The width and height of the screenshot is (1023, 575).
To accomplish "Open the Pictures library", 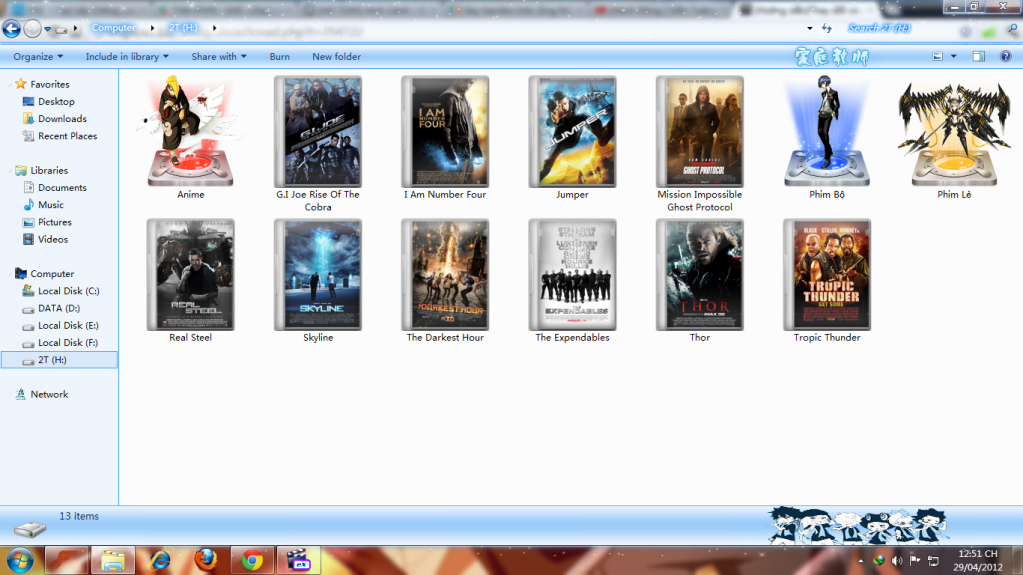I will tap(55, 222).
